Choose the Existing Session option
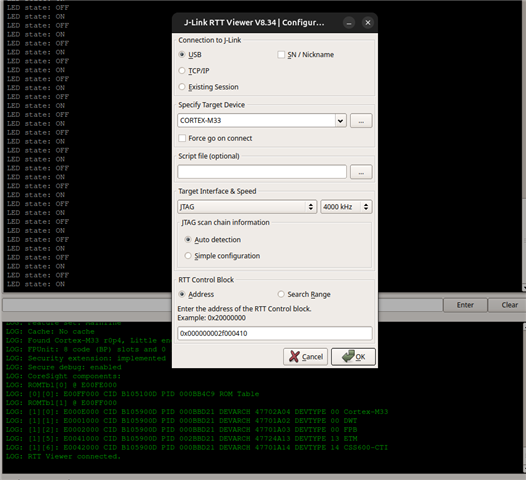The width and height of the screenshot is (526, 480). click(182, 87)
